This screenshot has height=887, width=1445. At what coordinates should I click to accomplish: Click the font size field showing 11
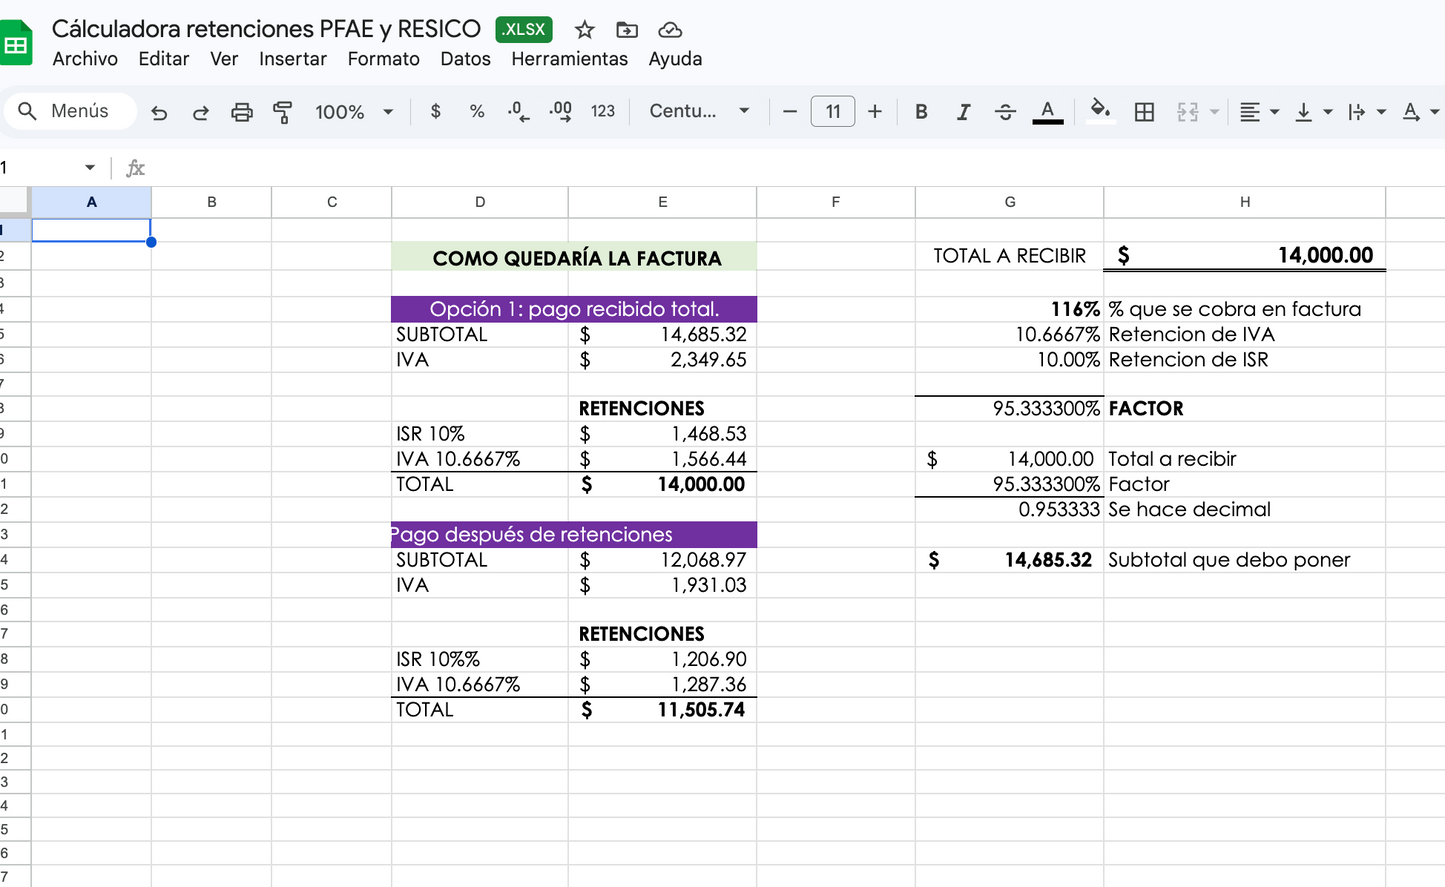[833, 111]
